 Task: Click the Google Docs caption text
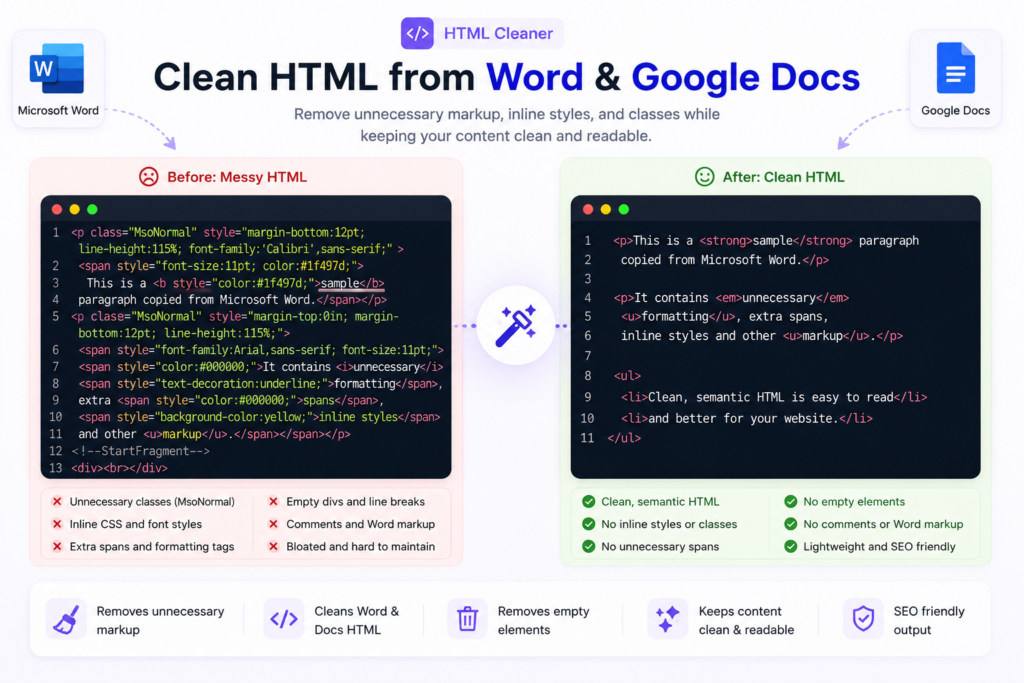coord(955,110)
